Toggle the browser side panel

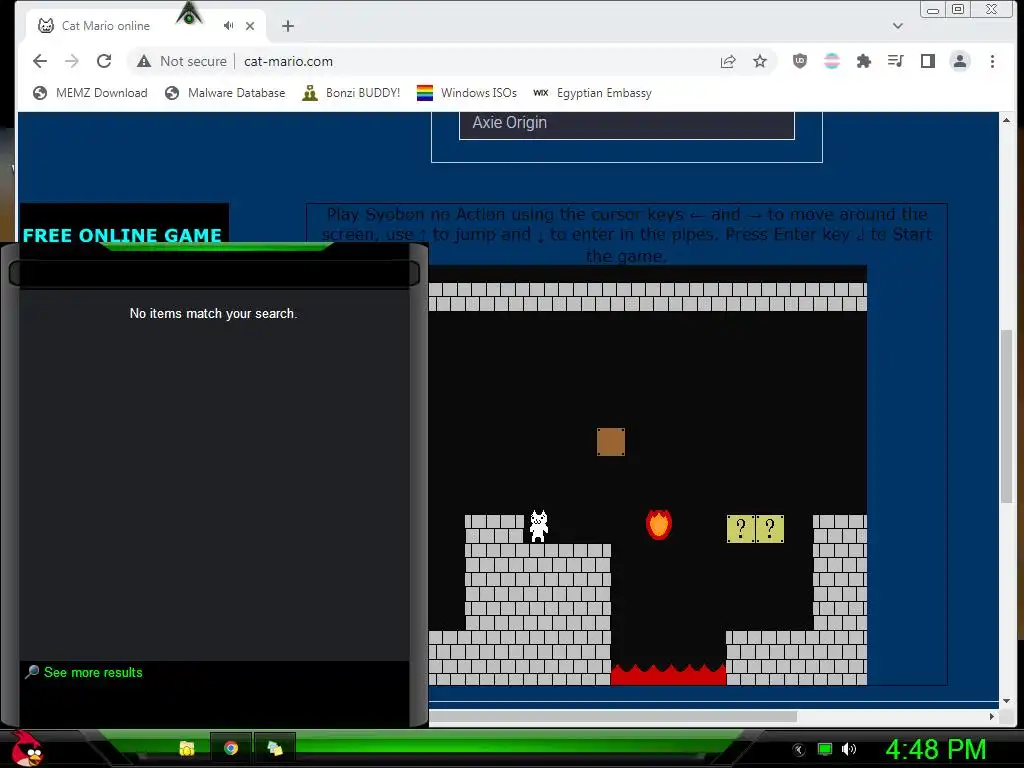(x=927, y=61)
